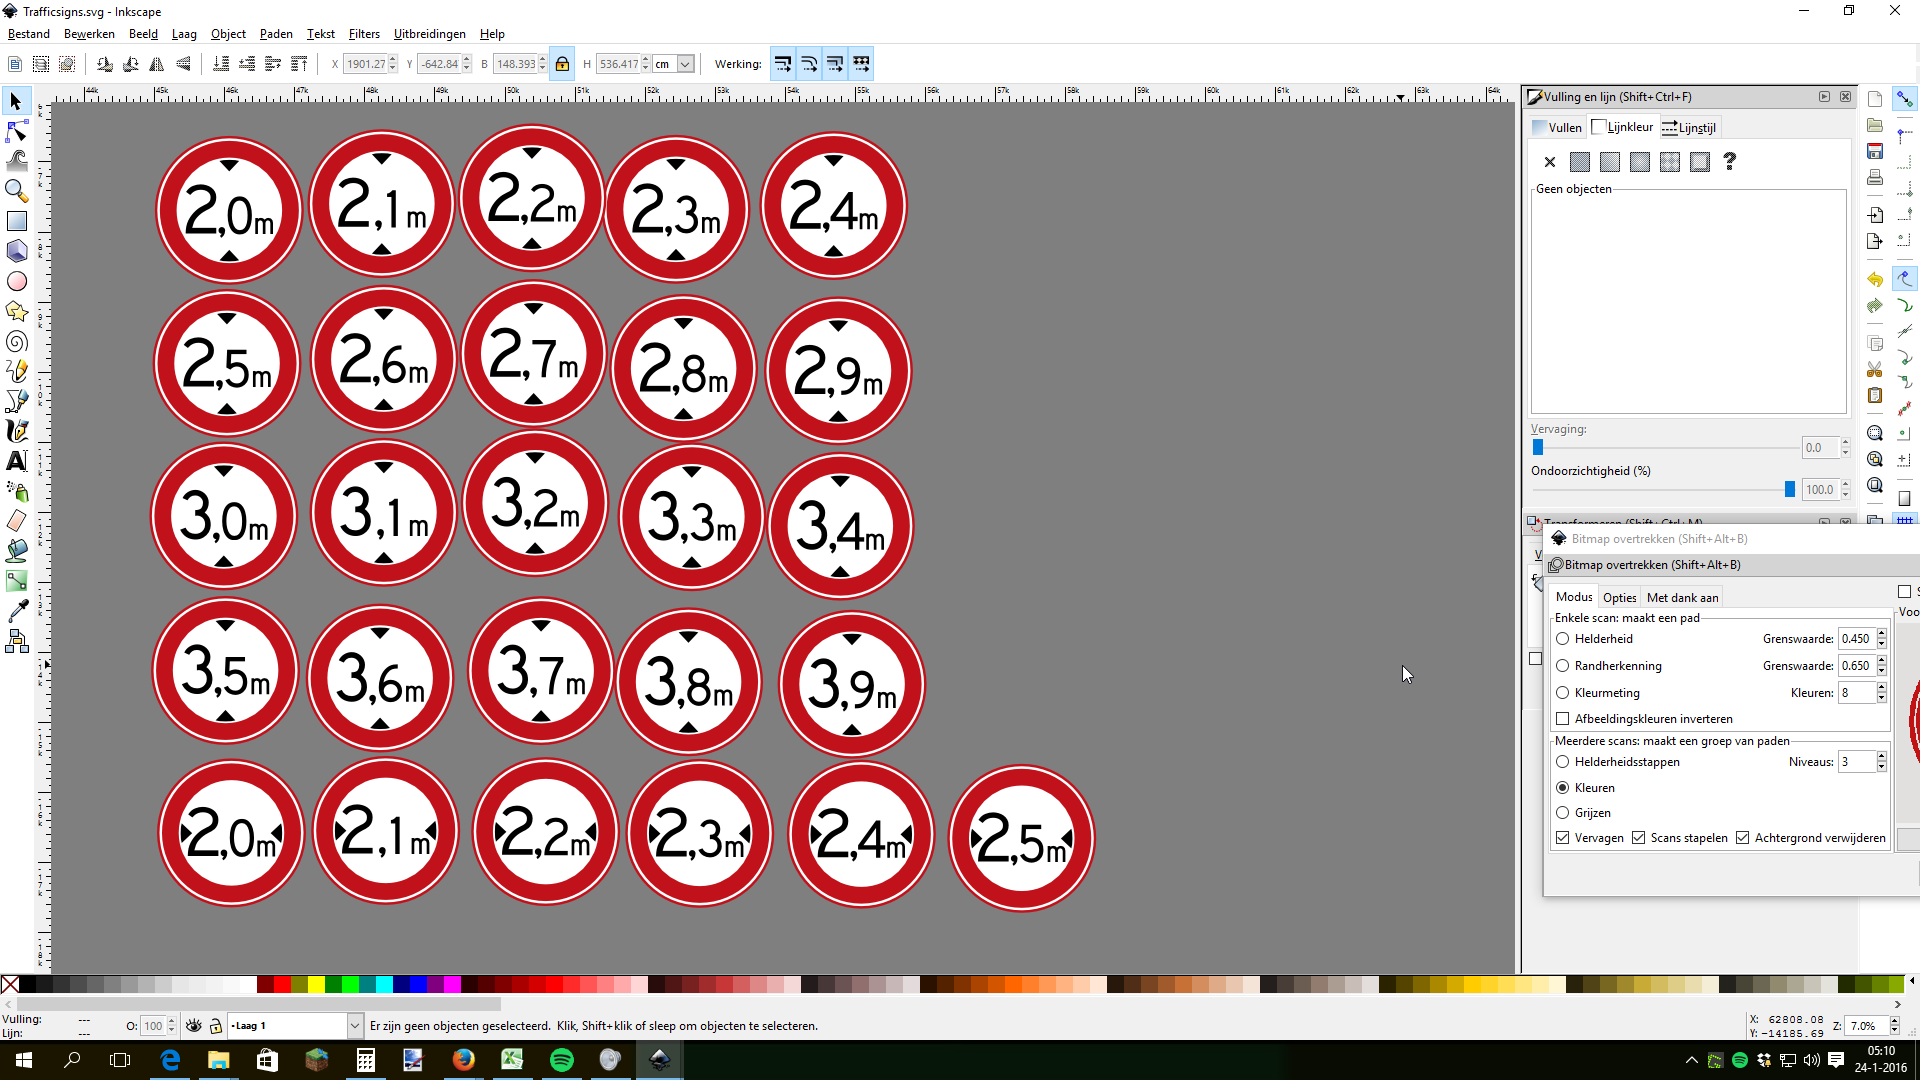Viewport: 1920px width, 1080px height.
Task: Click select all objects icon in toolbar
Action: point(15,64)
